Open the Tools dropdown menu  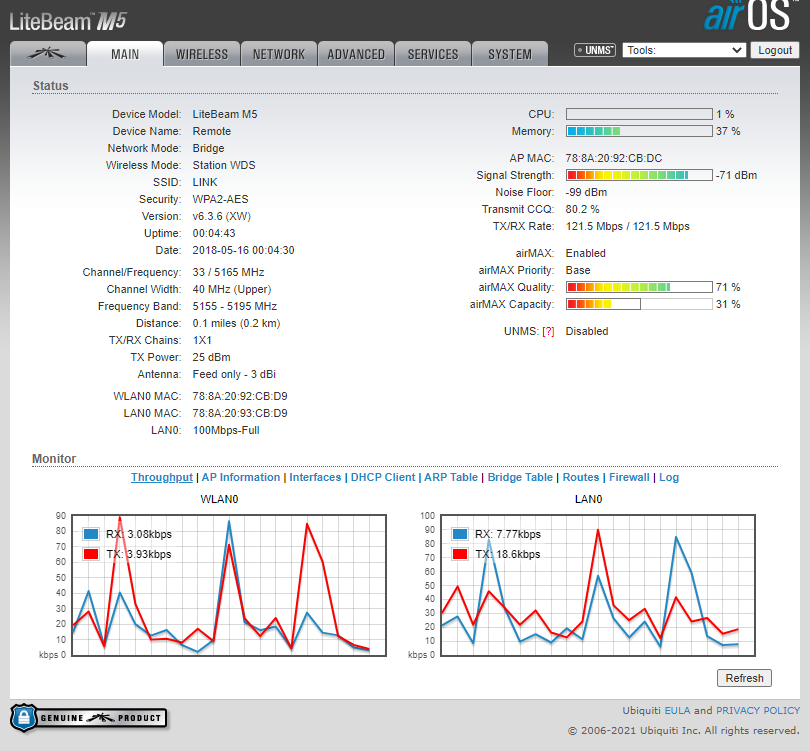pyautogui.click(x=684, y=50)
